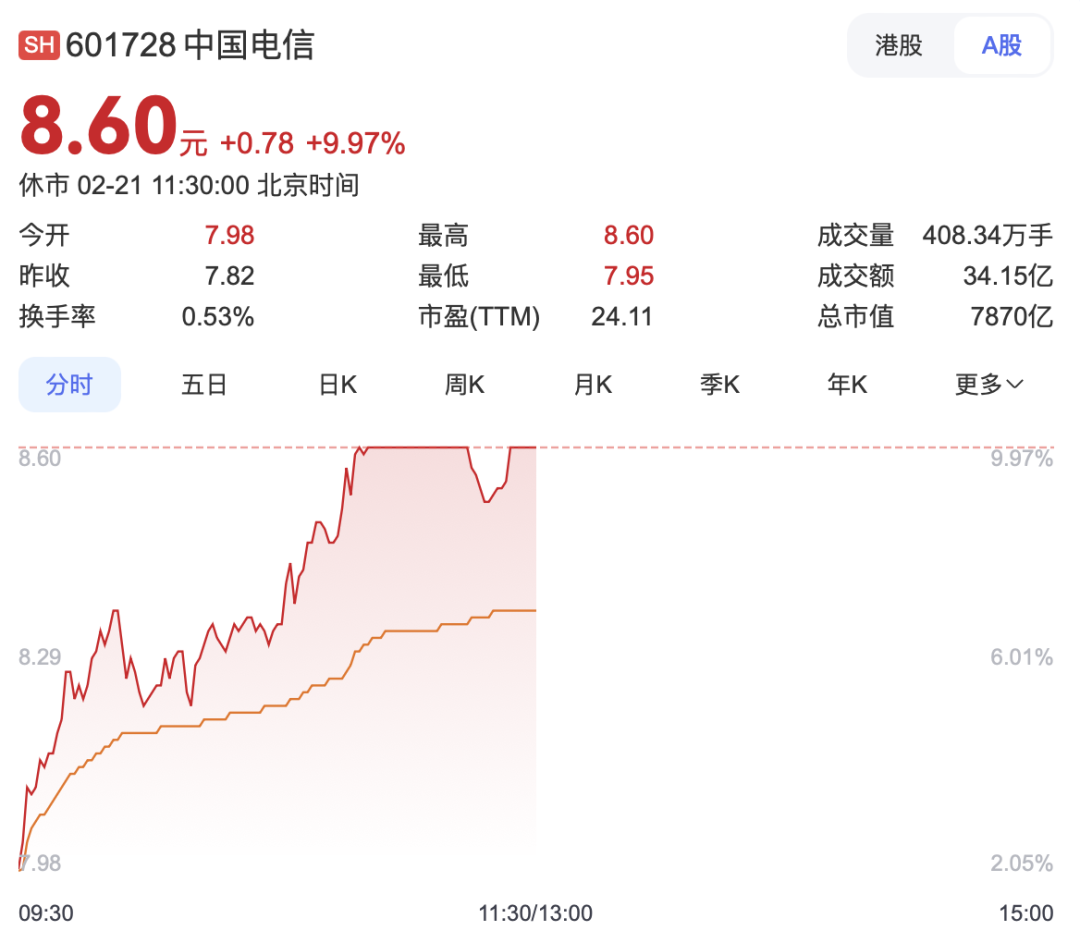Click the 今开 label
The image size is (1080, 943).
point(44,236)
